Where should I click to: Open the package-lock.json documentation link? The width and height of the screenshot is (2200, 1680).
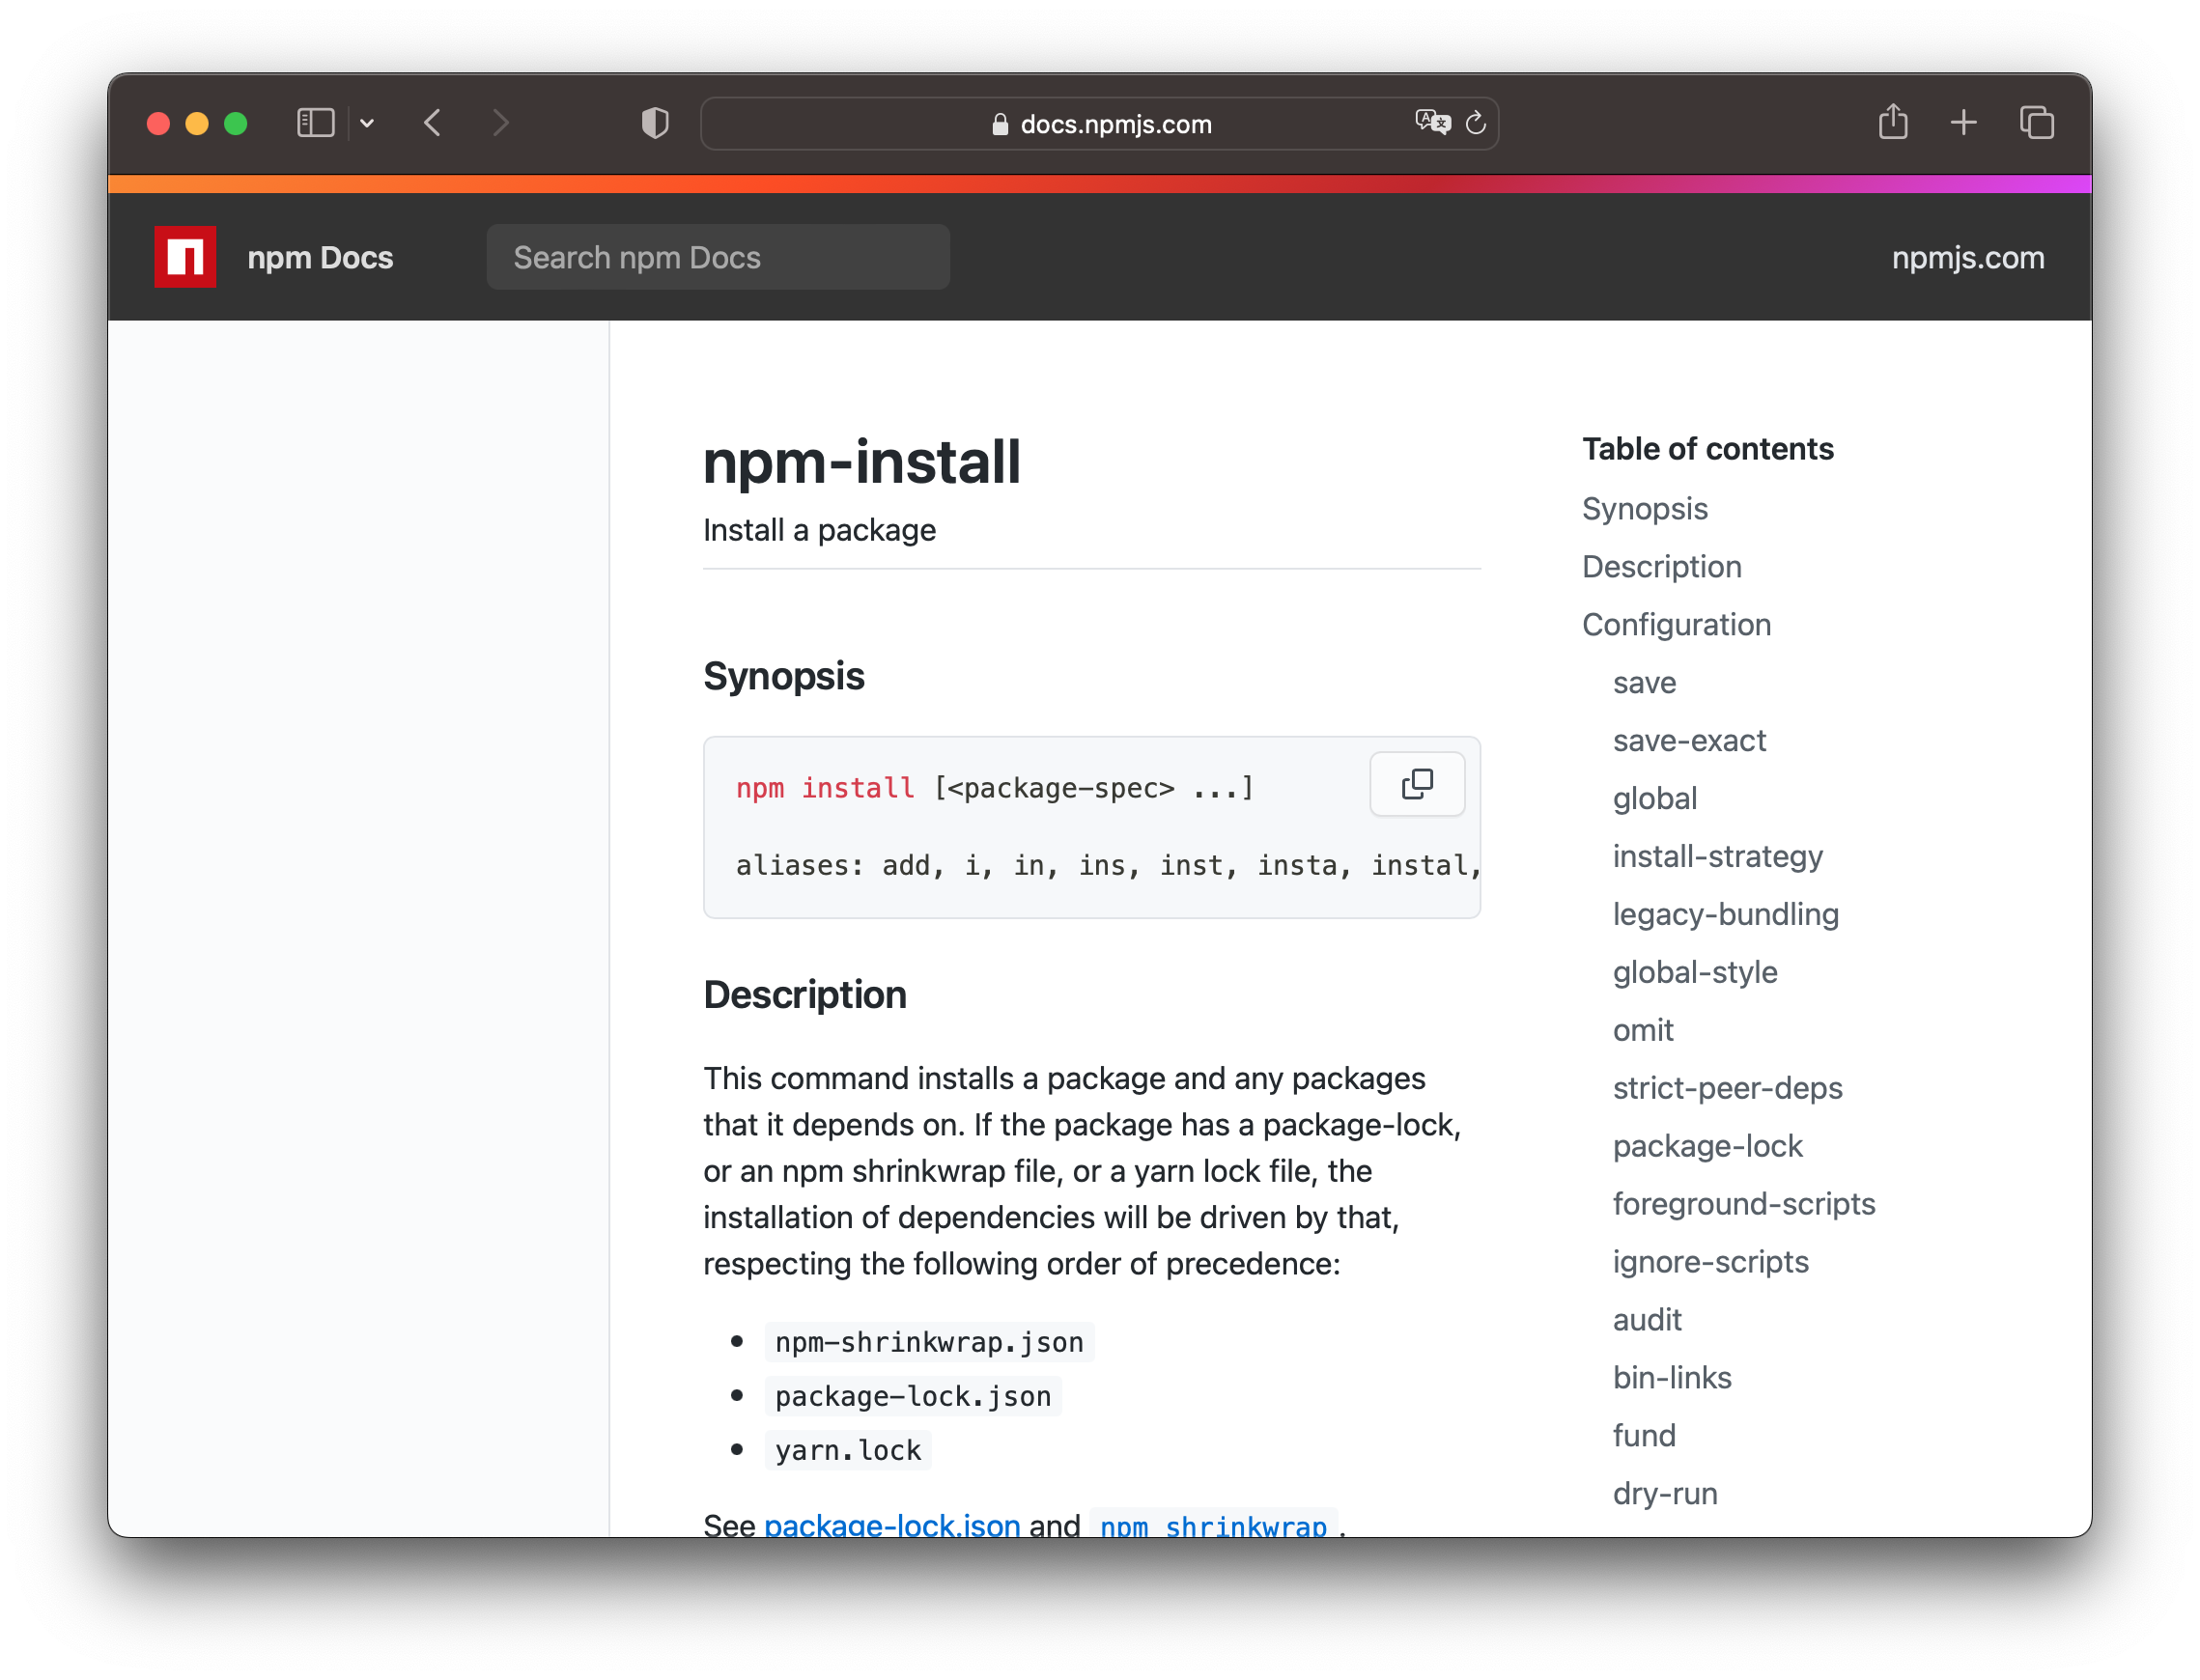click(x=891, y=1524)
